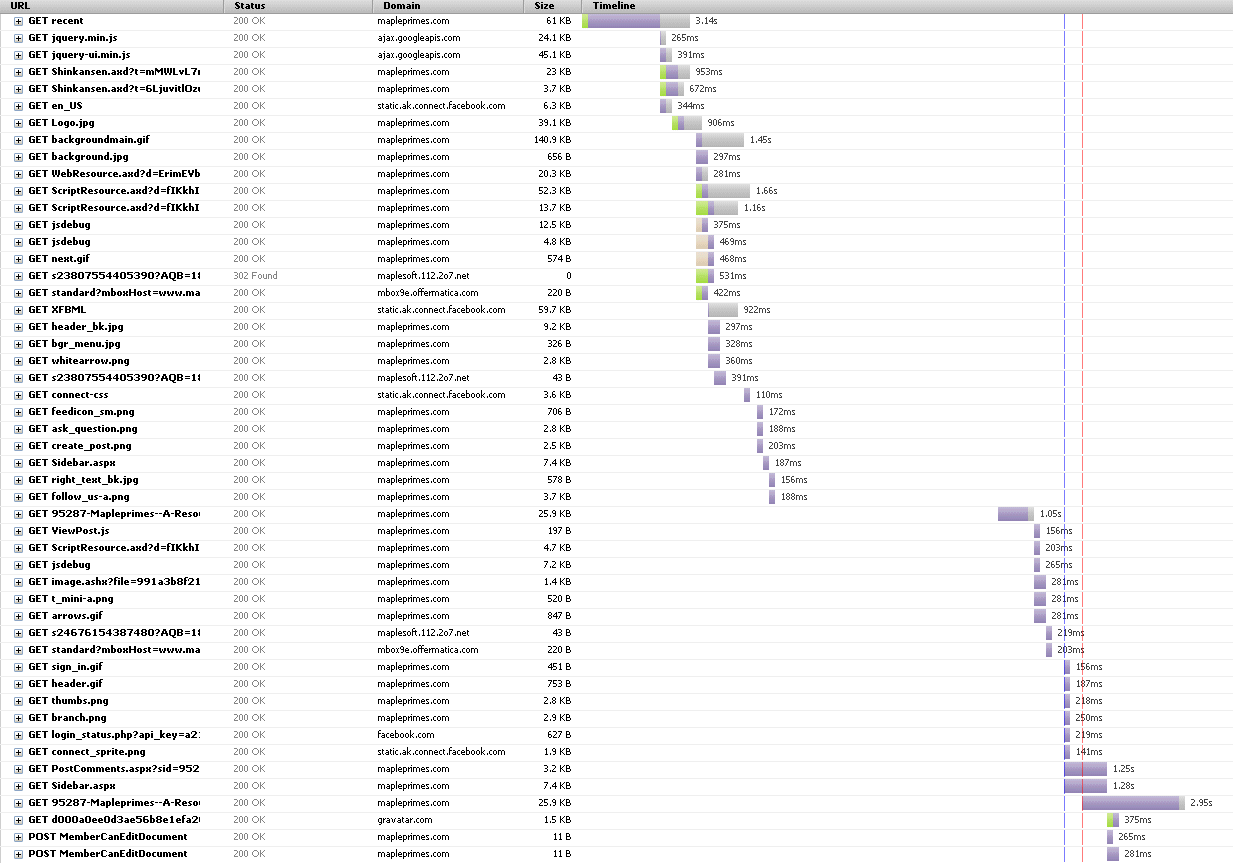Click the plus icon beside GET connect-css
Screen dimensions: 1233x863
(18, 395)
